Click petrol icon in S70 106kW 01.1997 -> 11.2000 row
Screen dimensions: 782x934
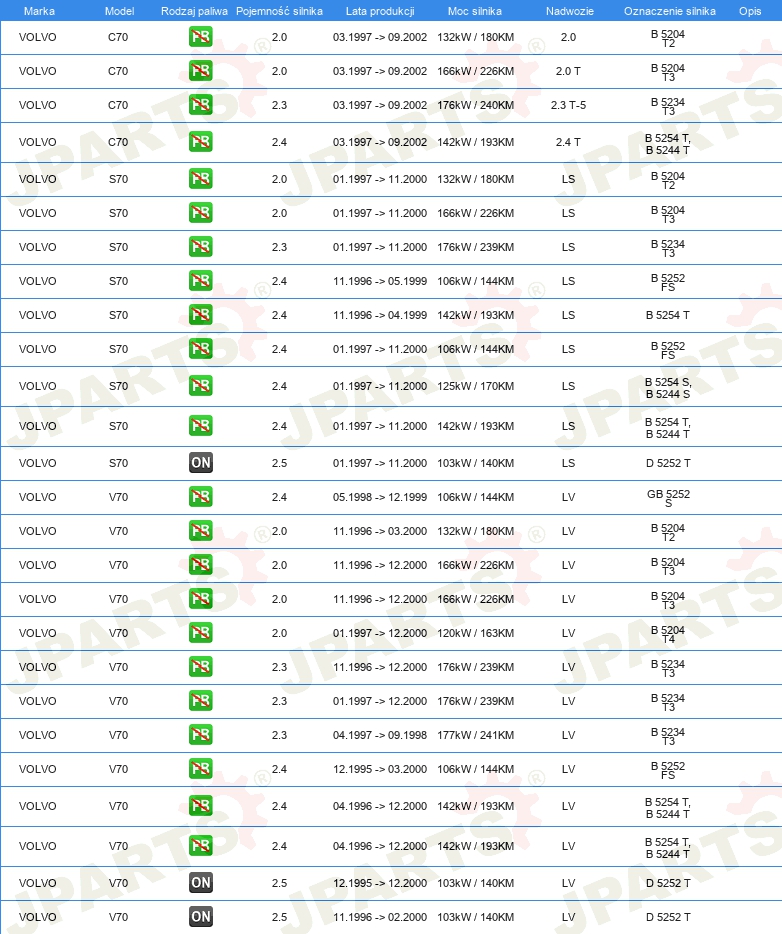pyautogui.click(x=201, y=348)
